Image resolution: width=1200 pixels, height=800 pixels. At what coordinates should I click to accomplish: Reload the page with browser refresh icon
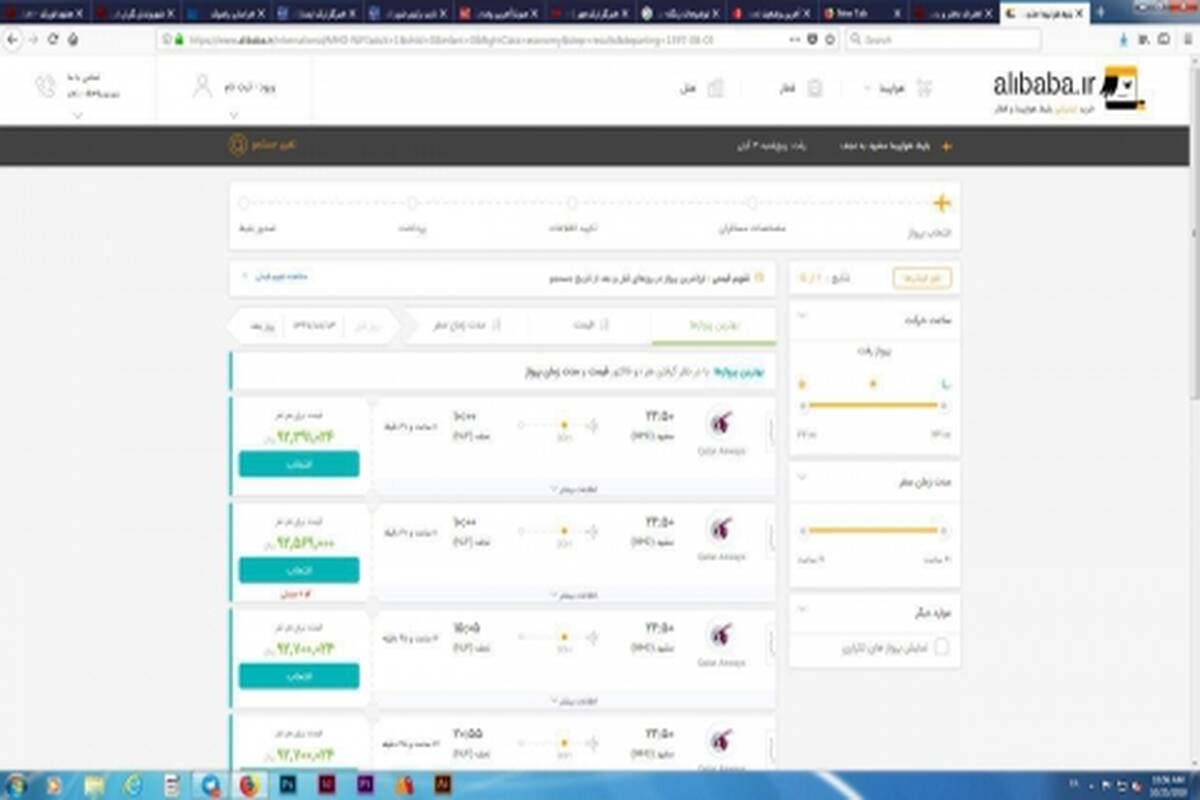point(53,38)
